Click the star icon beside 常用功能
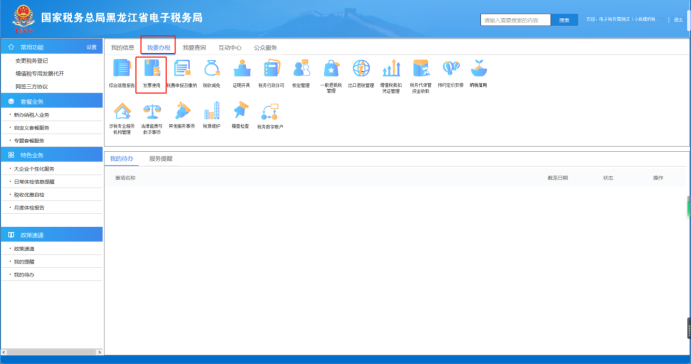 point(11,47)
